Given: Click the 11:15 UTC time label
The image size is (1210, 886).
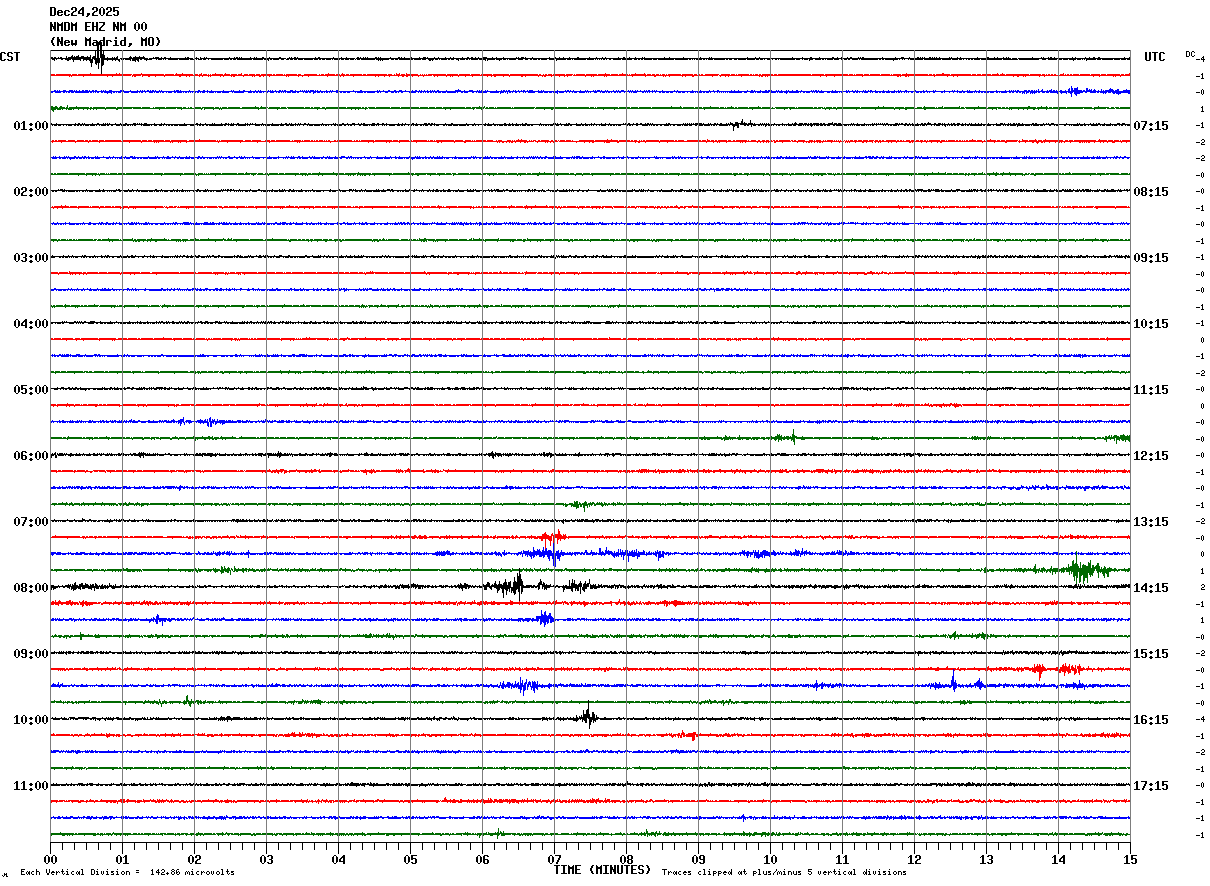Looking at the screenshot, I should (1150, 390).
